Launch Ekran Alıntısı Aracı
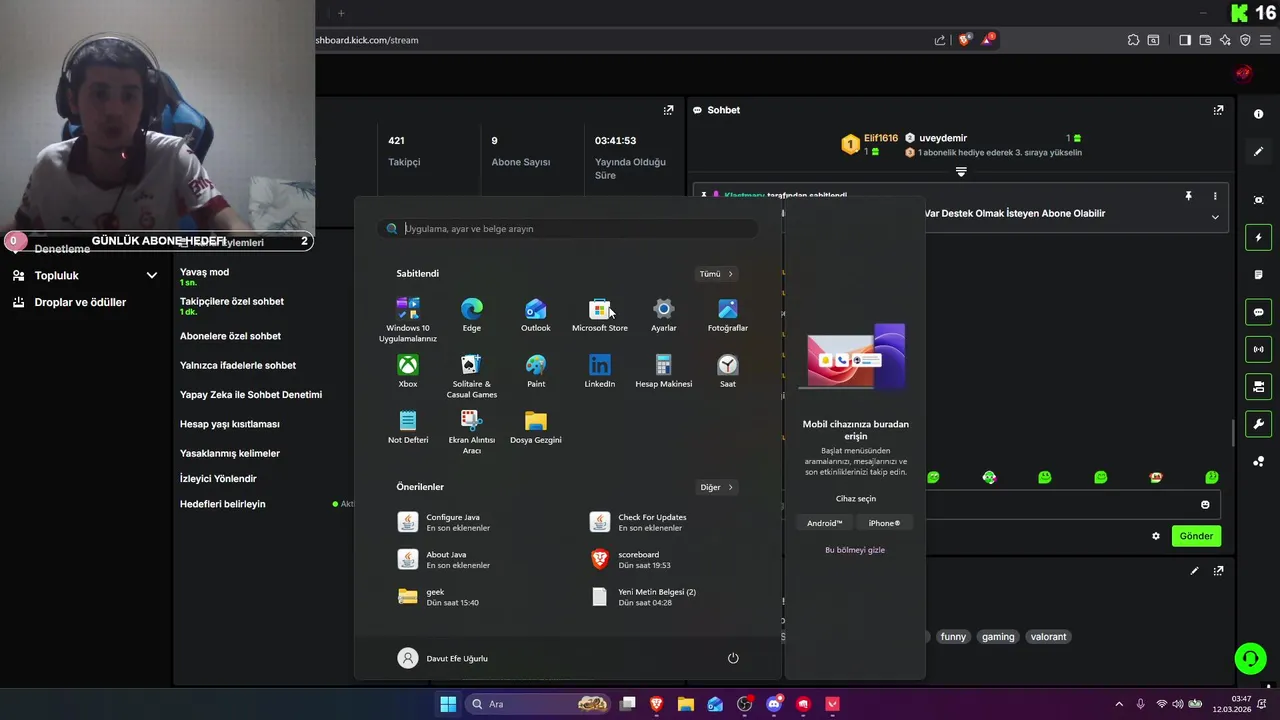Screen dimensions: 1280x720 [472, 432]
